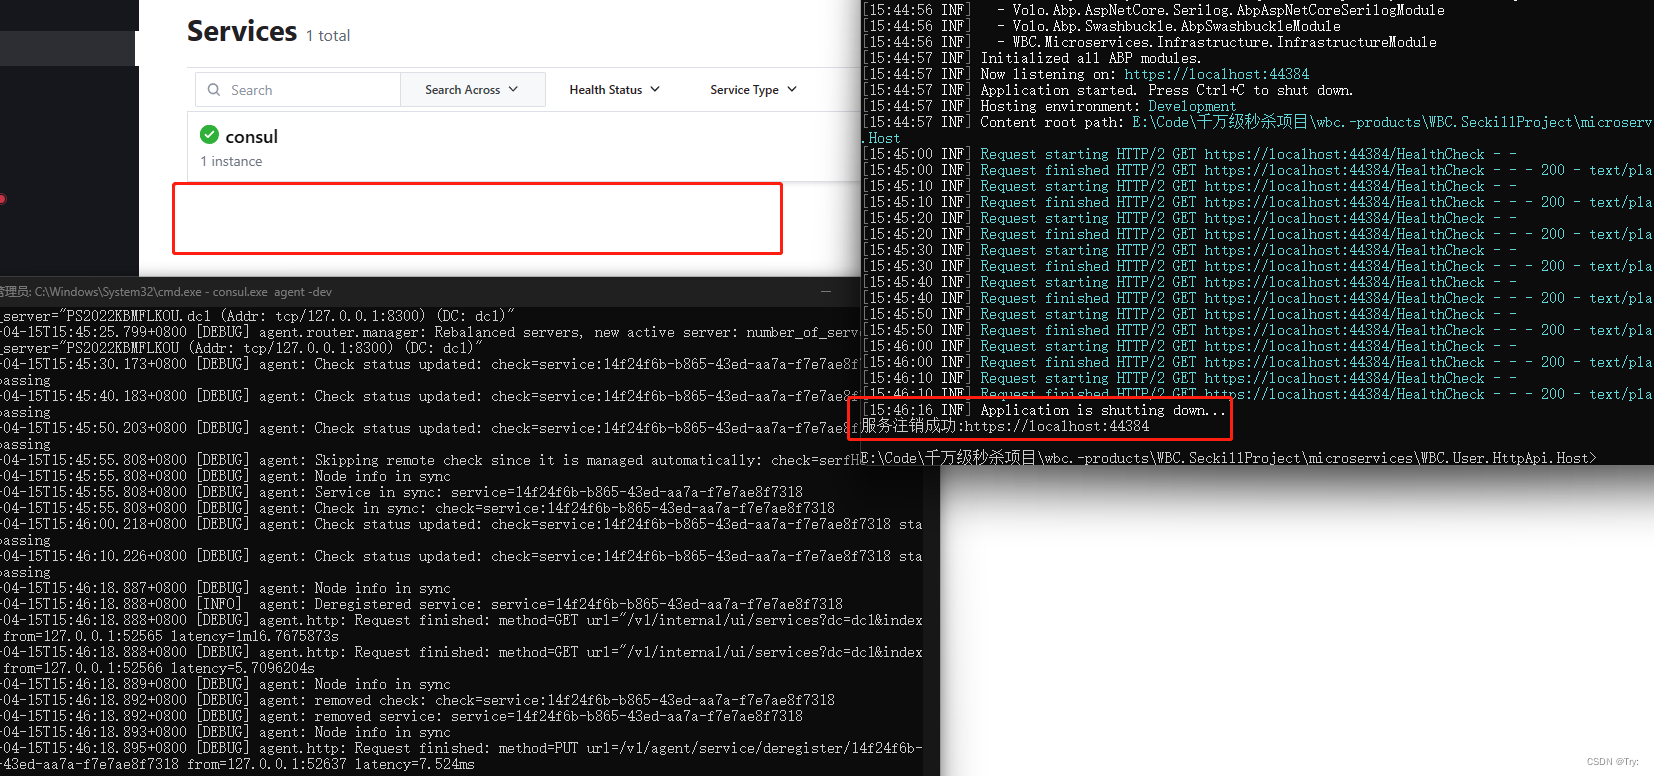Click the 'Content root path:' log line
The height and width of the screenshot is (776, 1654).
point(1258,122)
